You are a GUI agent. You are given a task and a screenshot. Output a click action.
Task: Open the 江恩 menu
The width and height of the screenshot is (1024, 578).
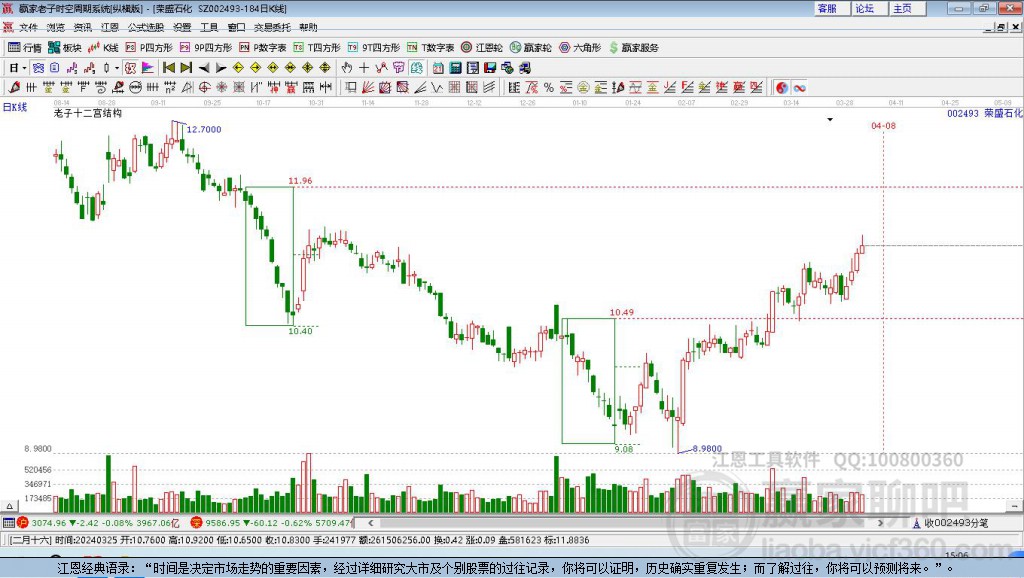click(x=110, y=27)
